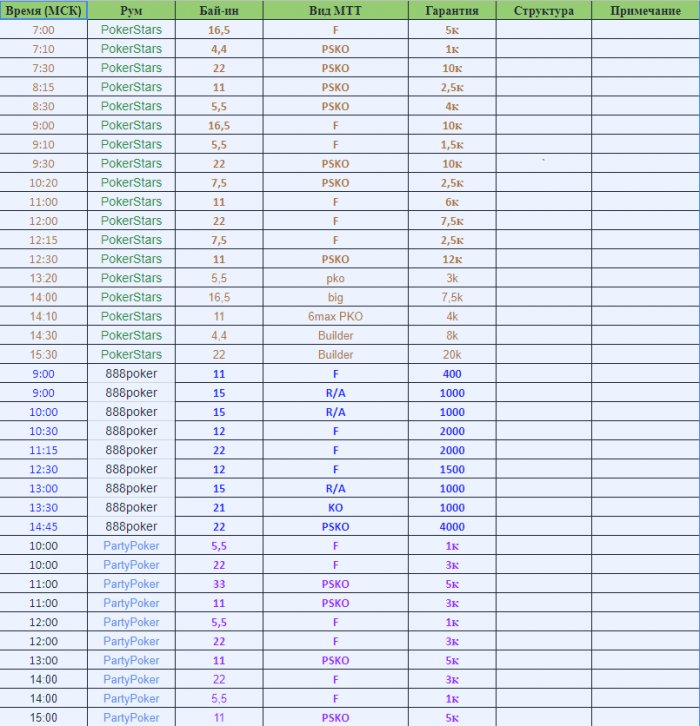700x726 pixels.
Task: Click the 9:30 time cell
Action: click(44, 163)
